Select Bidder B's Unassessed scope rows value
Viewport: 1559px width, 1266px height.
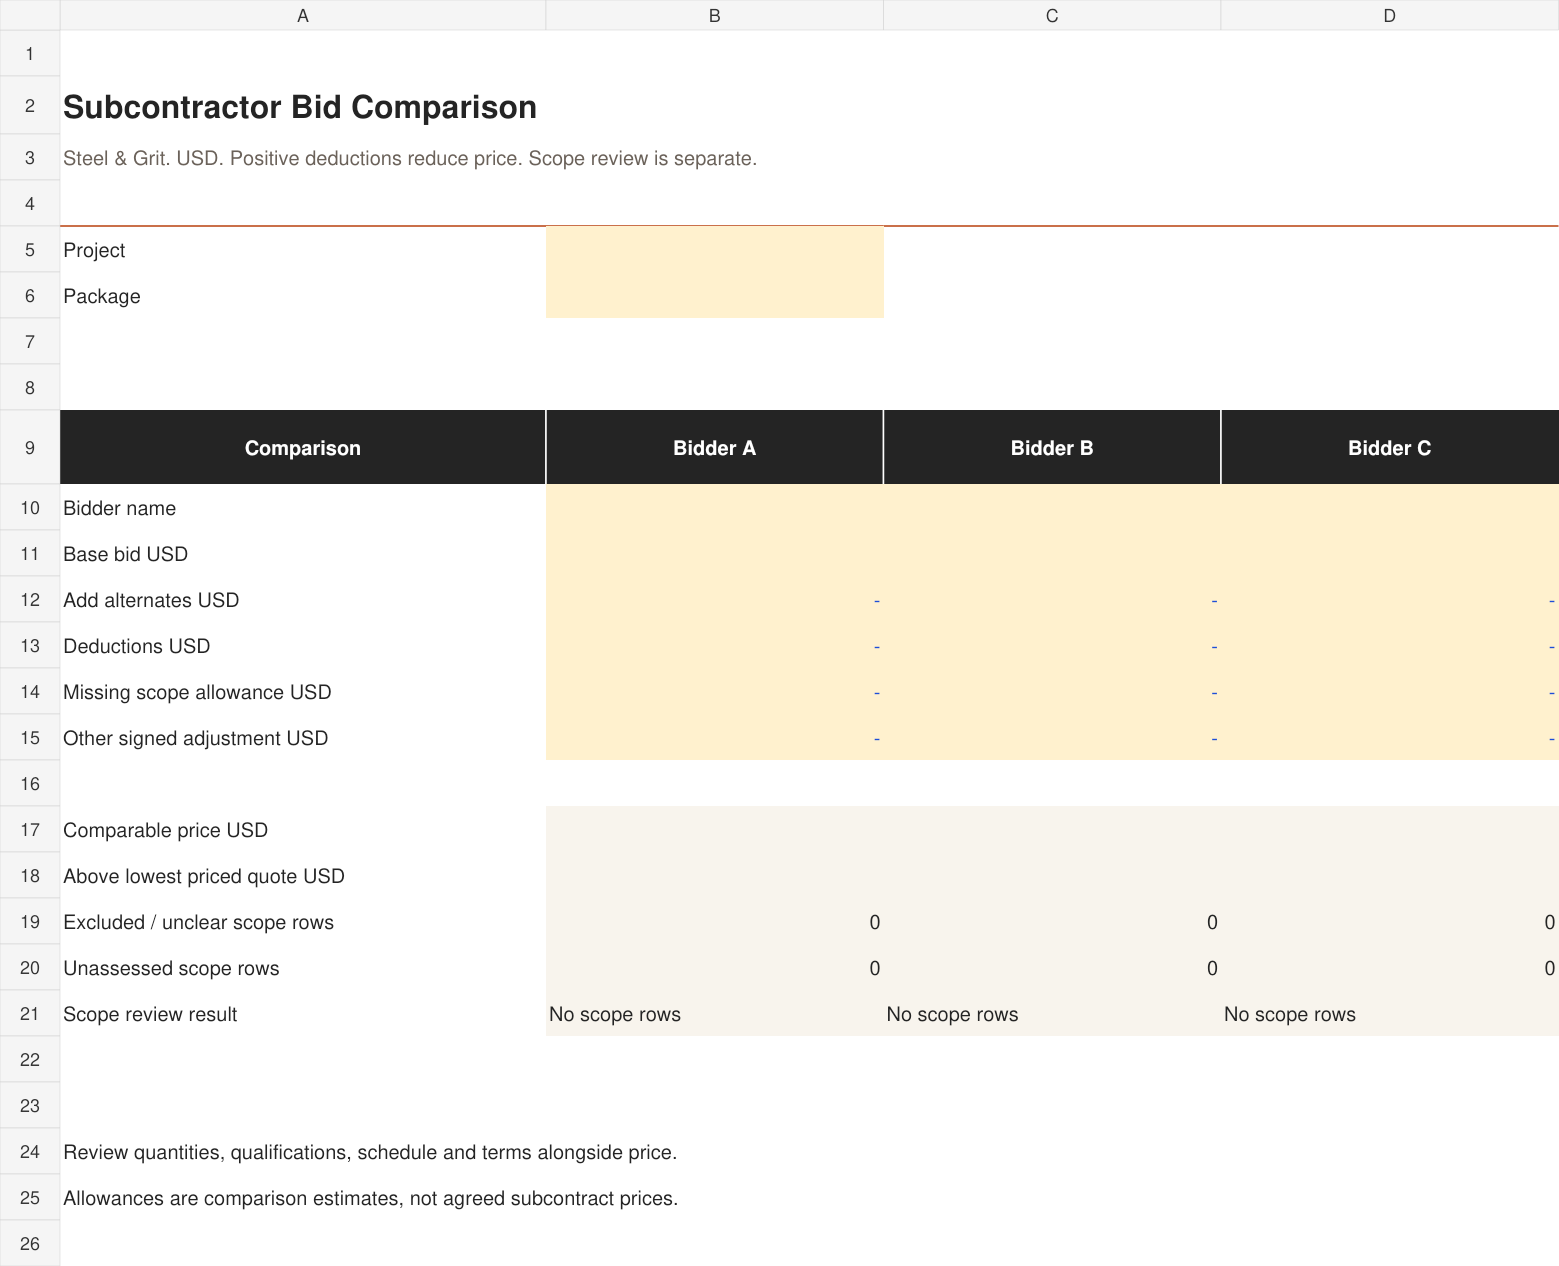click(1052, 968)
